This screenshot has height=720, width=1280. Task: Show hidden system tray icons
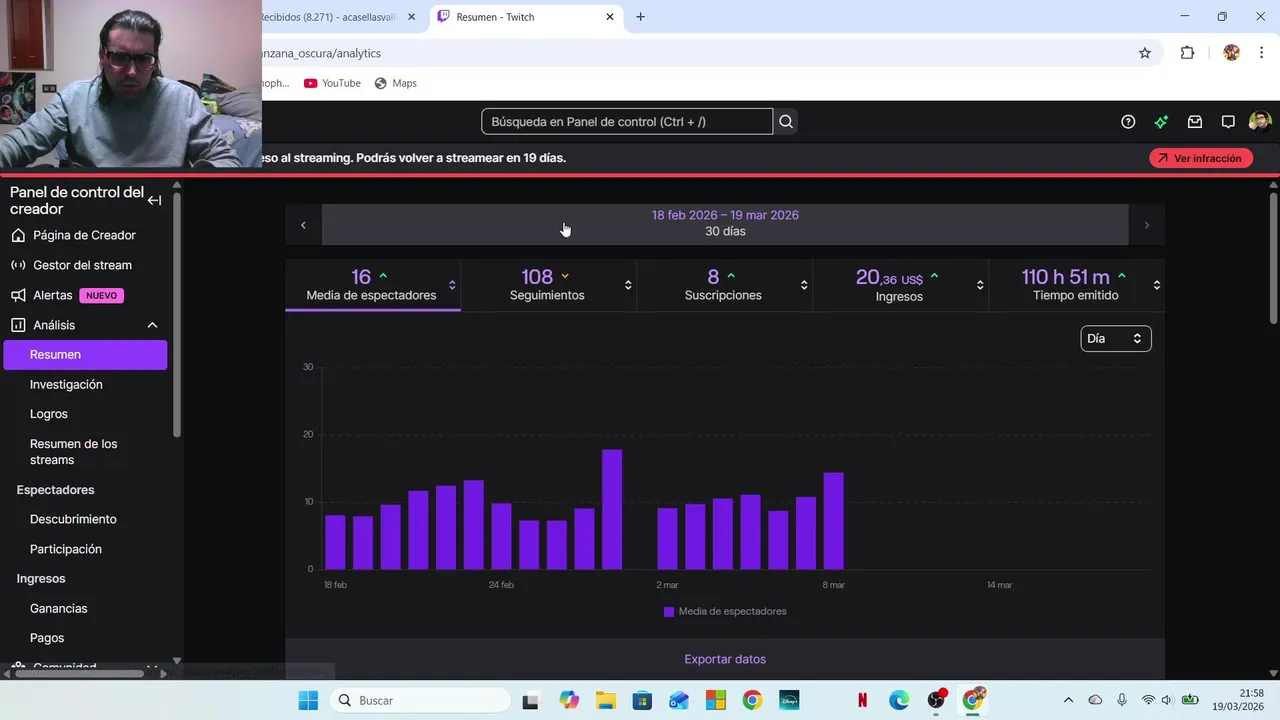pyautogui.click(x=1068, y=700)
